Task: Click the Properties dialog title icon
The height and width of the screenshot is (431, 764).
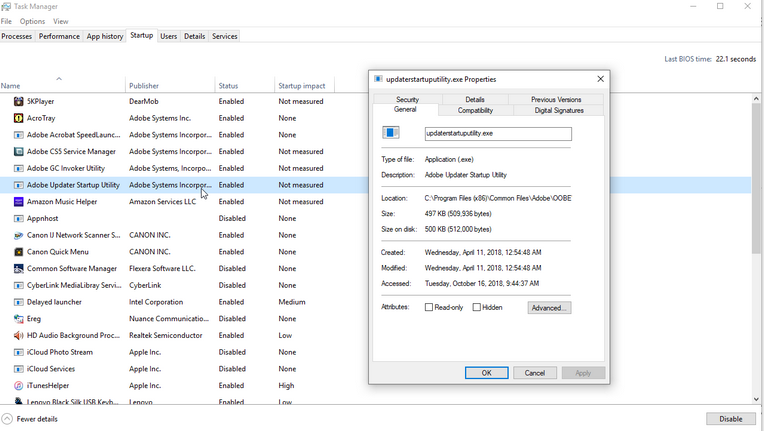Action: click(x=378, y=79)
